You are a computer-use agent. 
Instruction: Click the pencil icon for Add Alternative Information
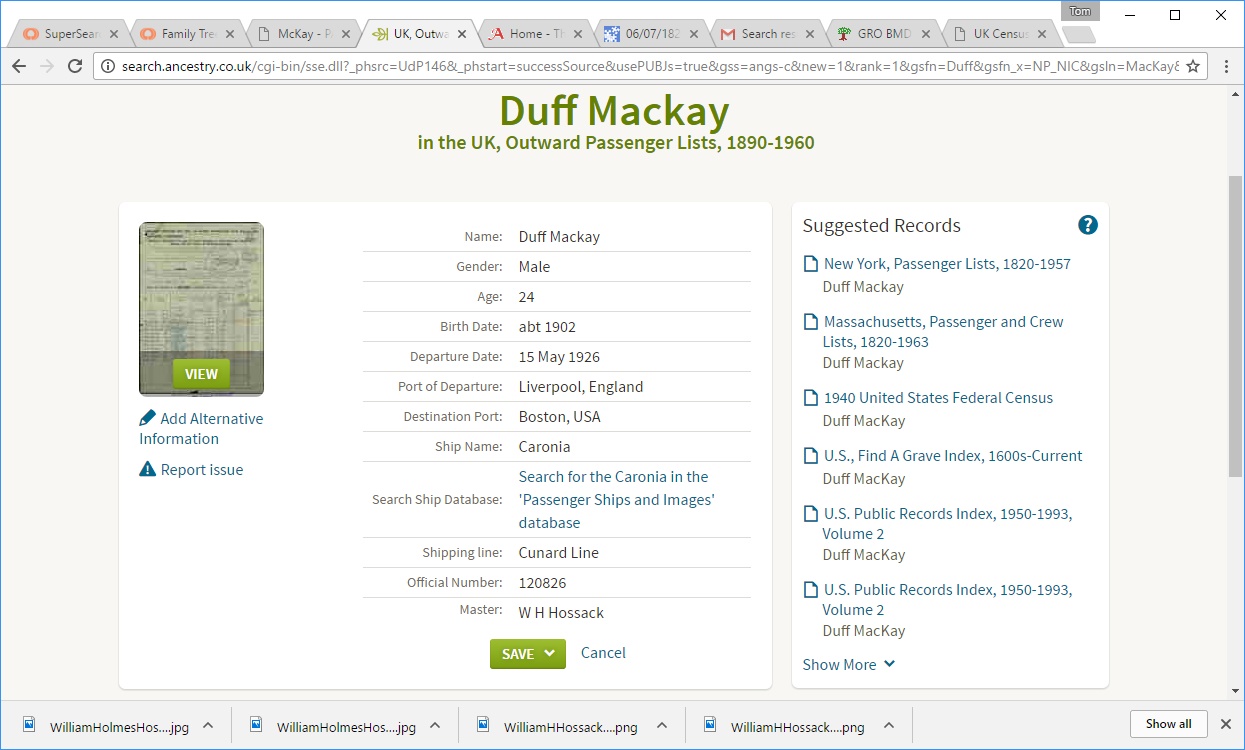148,418
